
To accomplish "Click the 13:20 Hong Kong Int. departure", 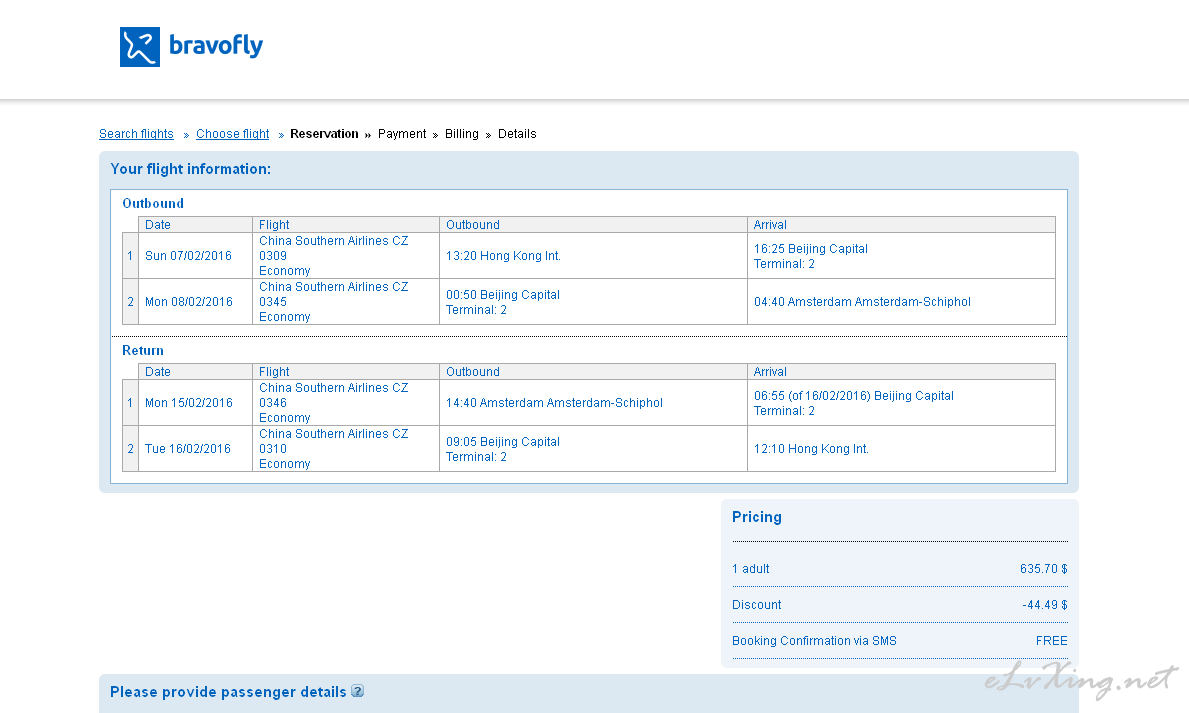I will (x=503, y=256).
